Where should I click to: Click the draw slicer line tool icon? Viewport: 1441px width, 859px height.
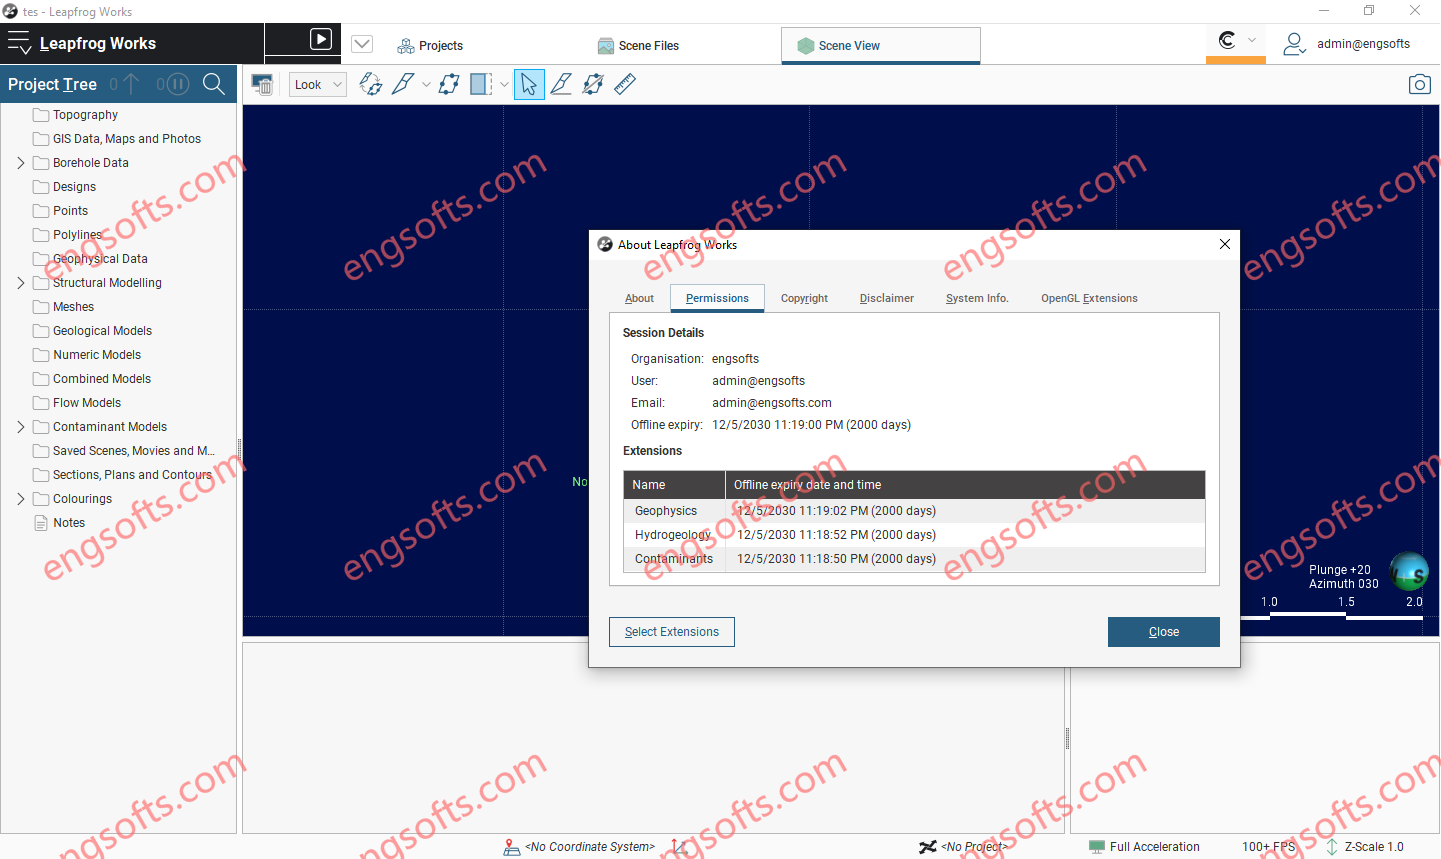click(403, 85)
